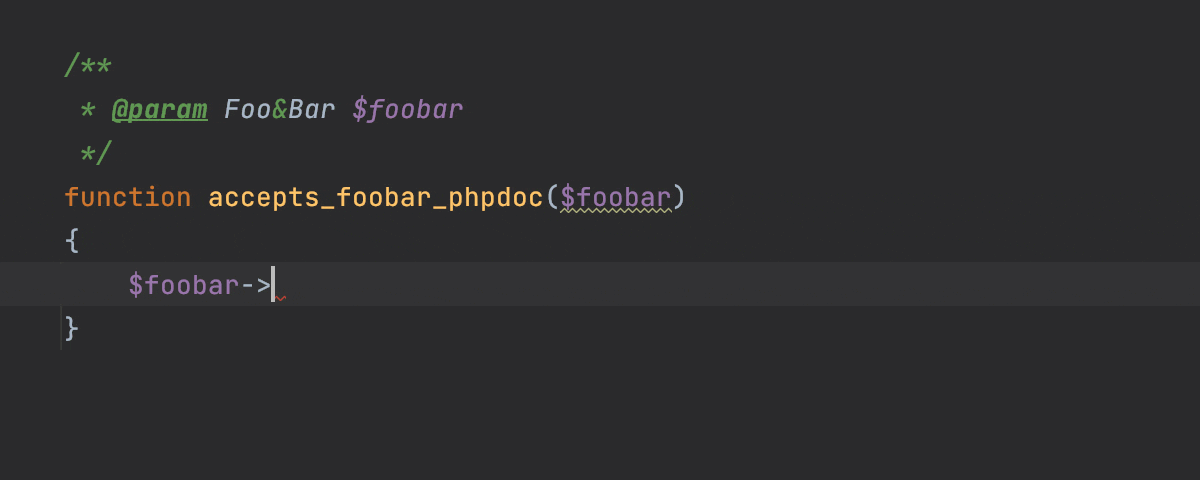Click the Bar type in the PHPDoc

pyautogui.click(x=311, y=109)
